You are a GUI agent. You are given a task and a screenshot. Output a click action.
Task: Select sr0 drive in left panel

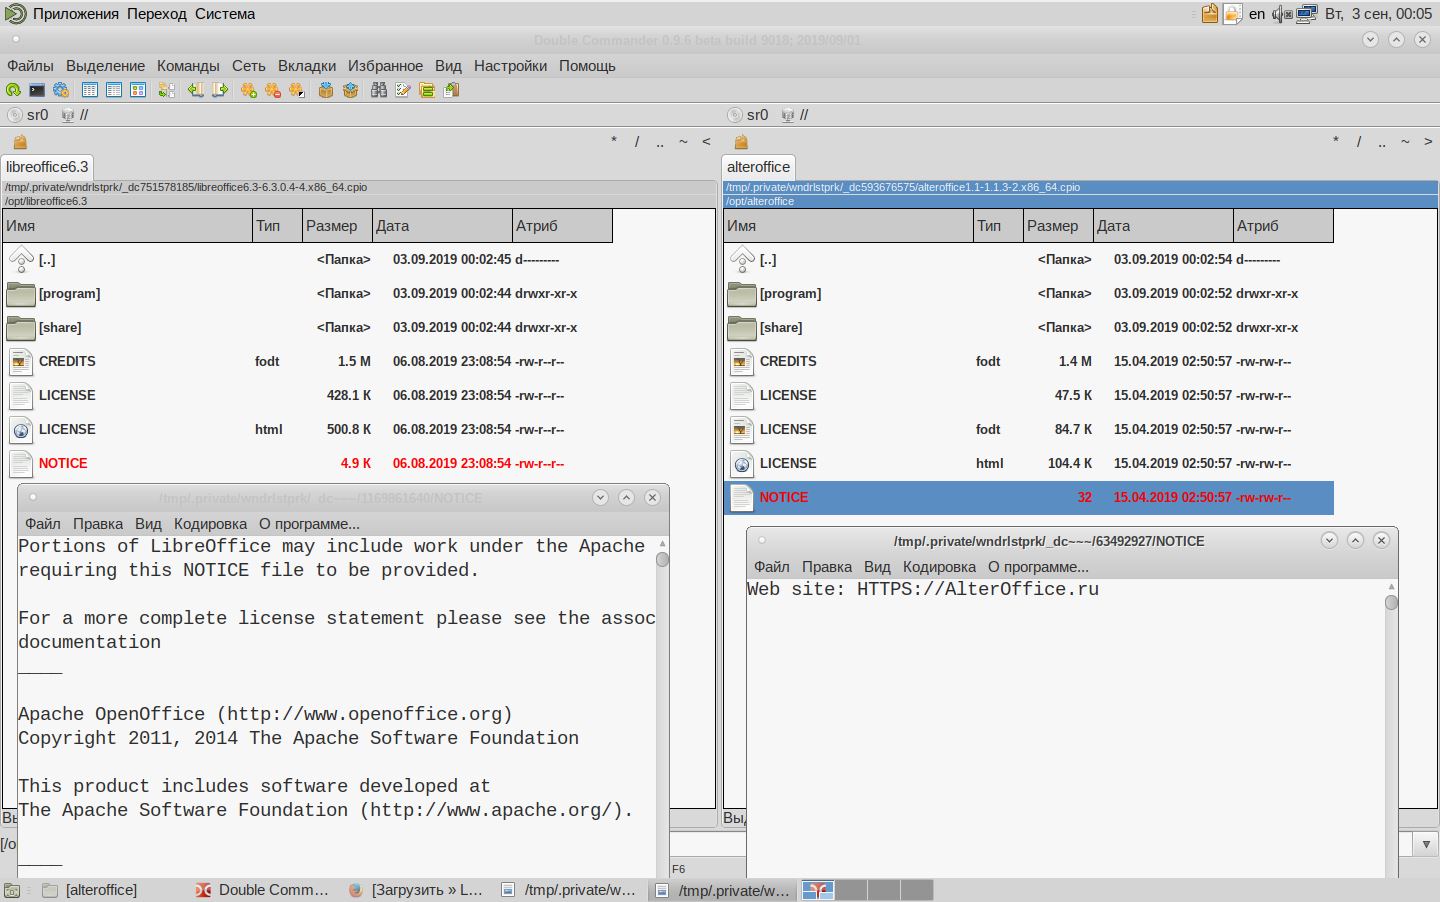coord(28,115)
